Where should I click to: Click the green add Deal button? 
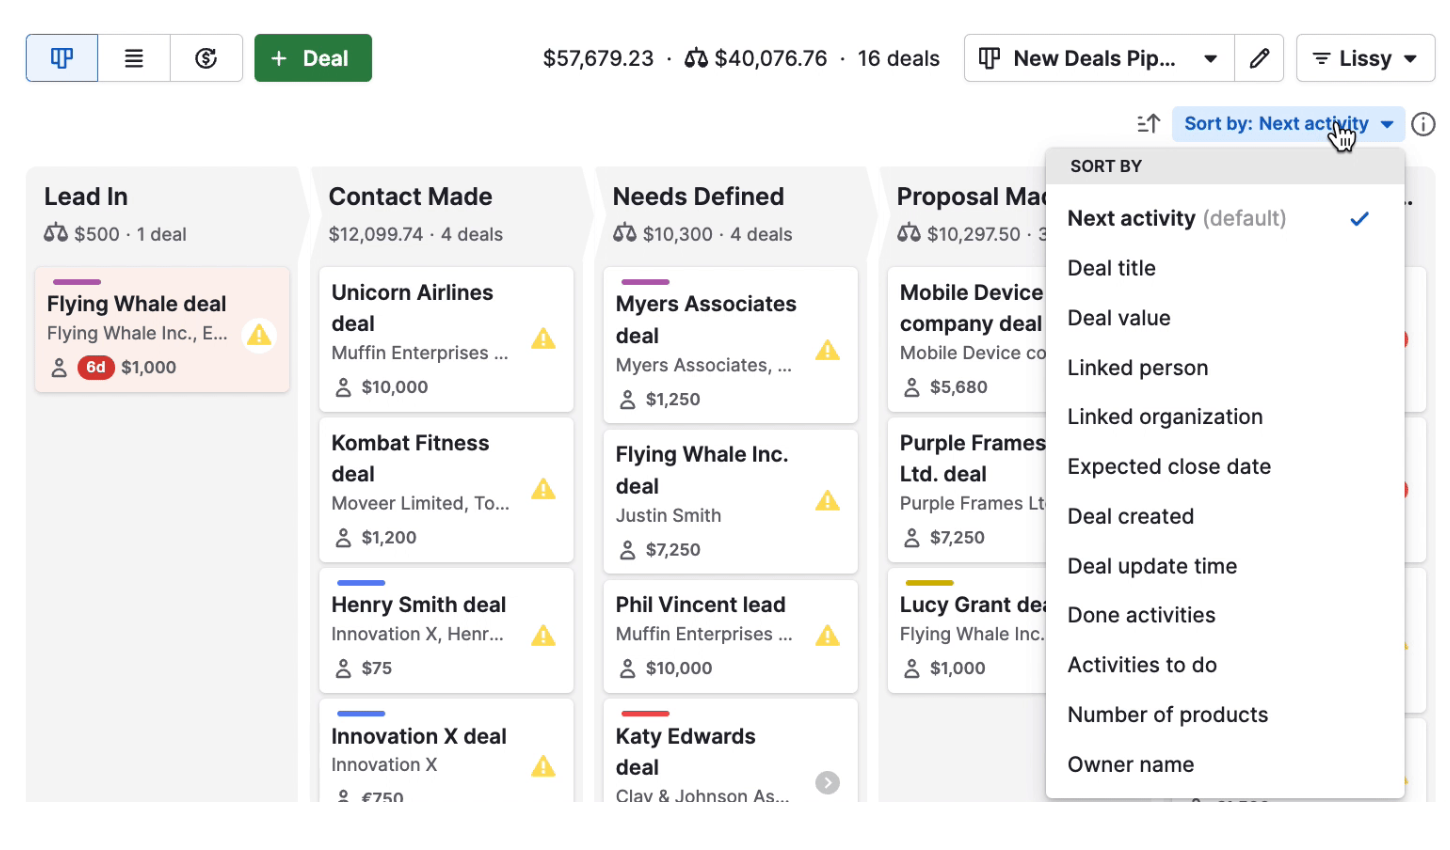tap(313, 58)
